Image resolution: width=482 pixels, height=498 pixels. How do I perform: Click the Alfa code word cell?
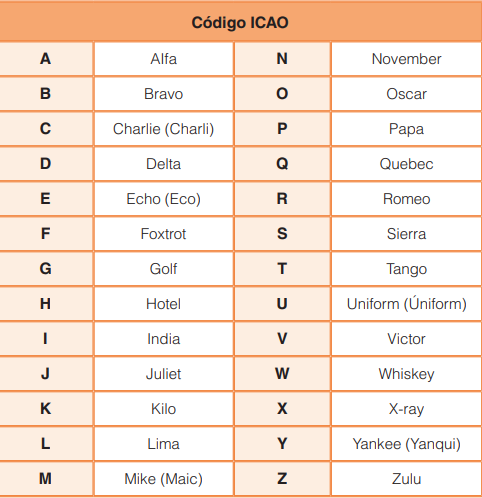[164, 59]
